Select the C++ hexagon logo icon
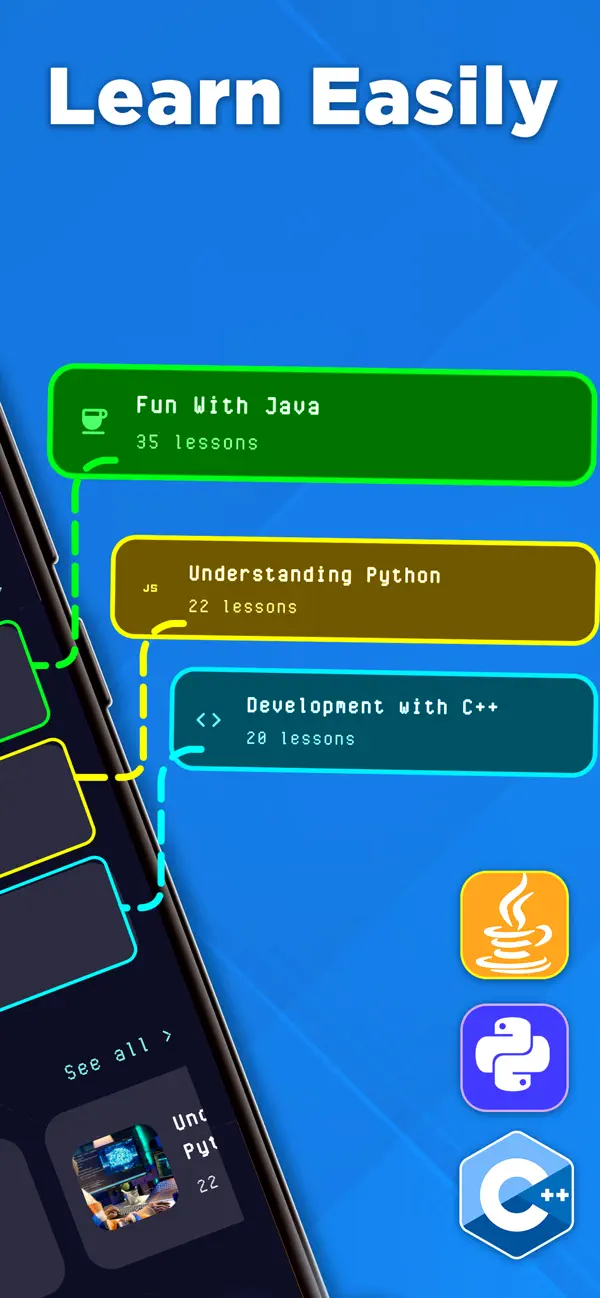Screen dimensions: 600x1298 pos(516,1194)
